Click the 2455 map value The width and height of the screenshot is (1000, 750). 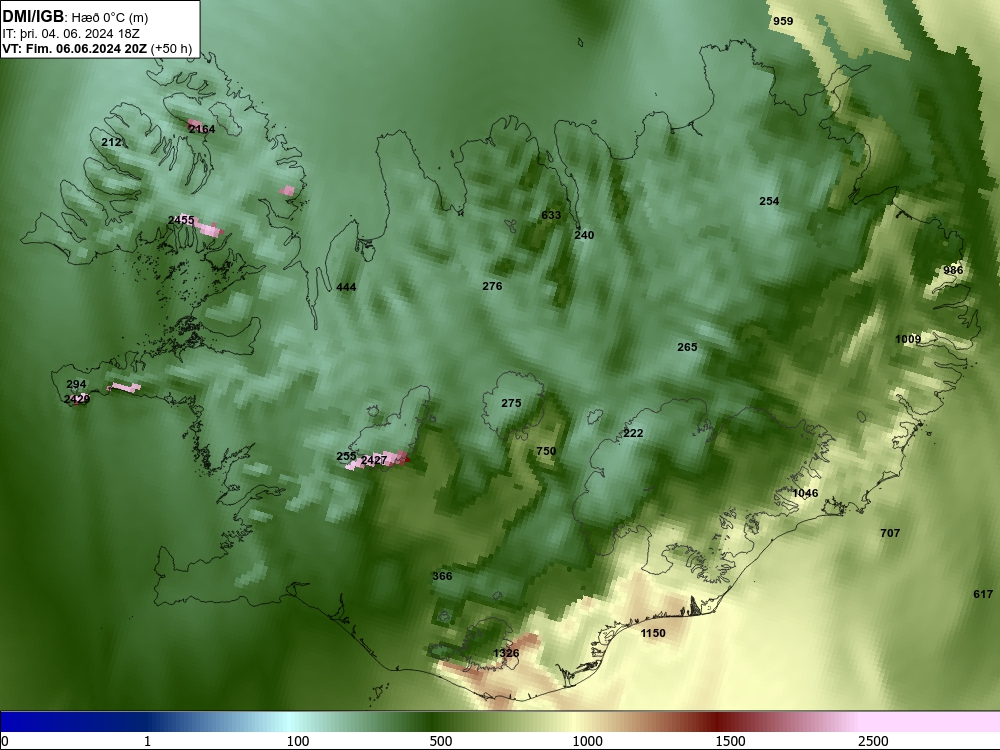181,220
